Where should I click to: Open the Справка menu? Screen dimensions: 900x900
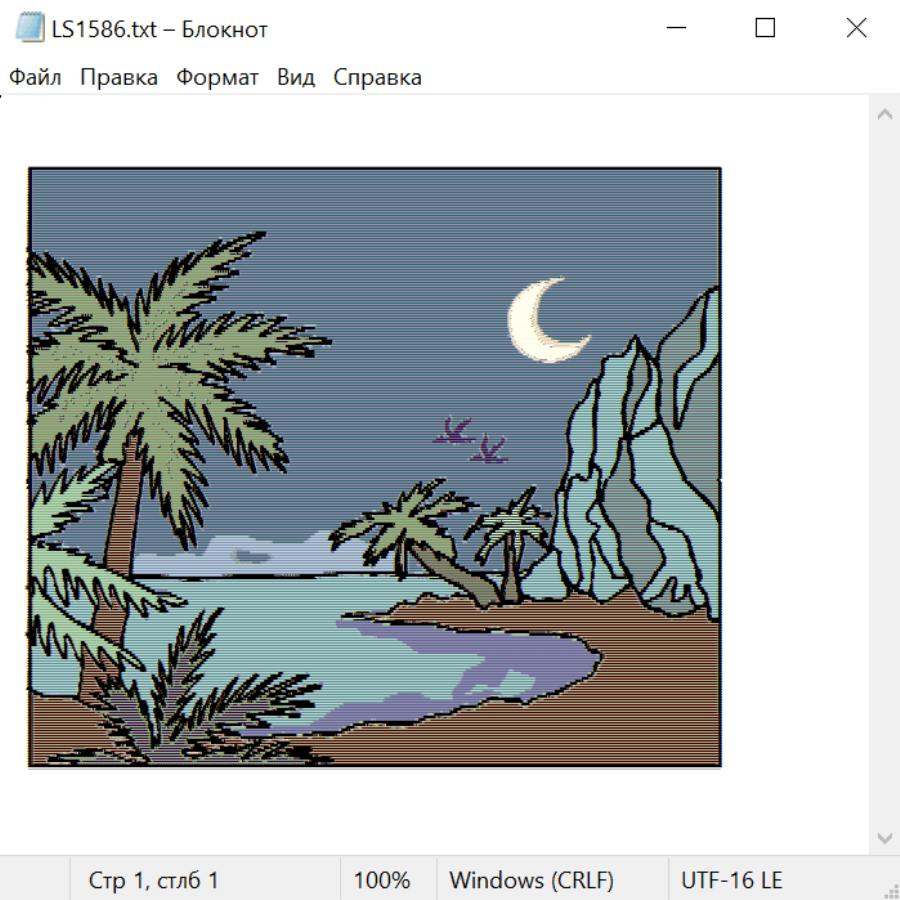click(x=377, y=77)
